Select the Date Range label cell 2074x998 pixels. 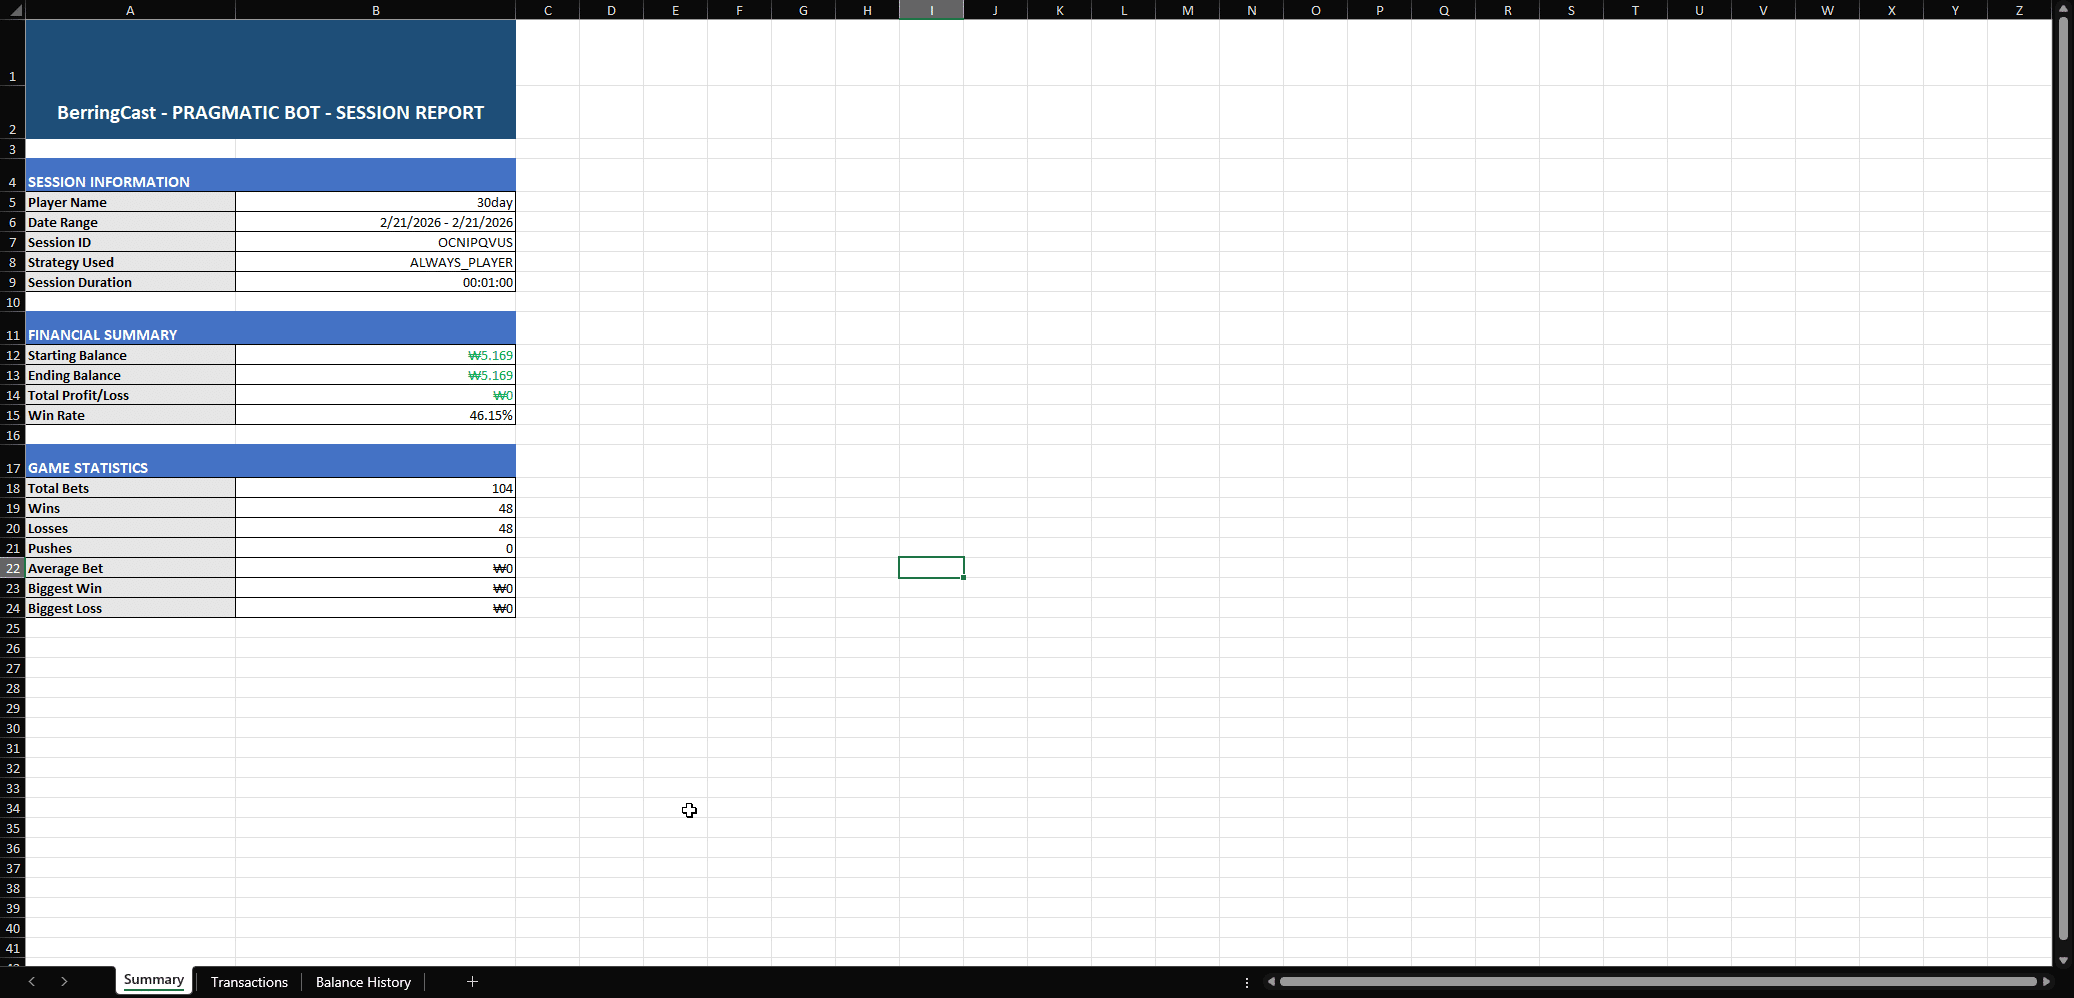pyautogui.click(x=131, y=222)
